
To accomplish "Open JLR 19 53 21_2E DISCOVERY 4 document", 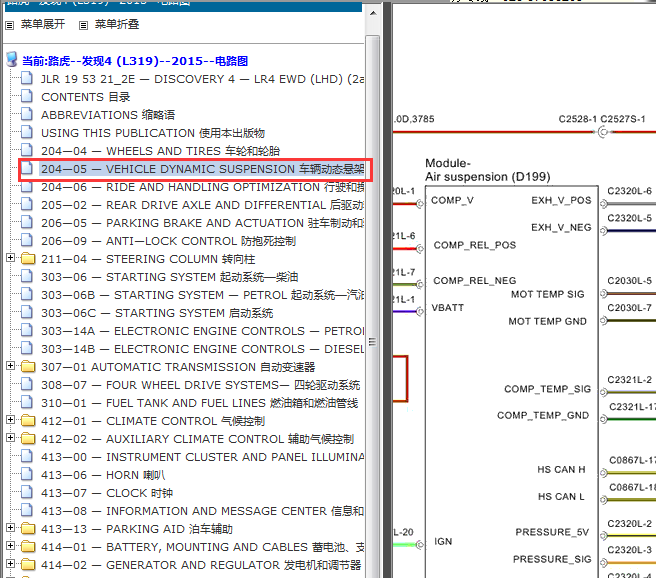I will pyautogui.click(x=202, y=79).
